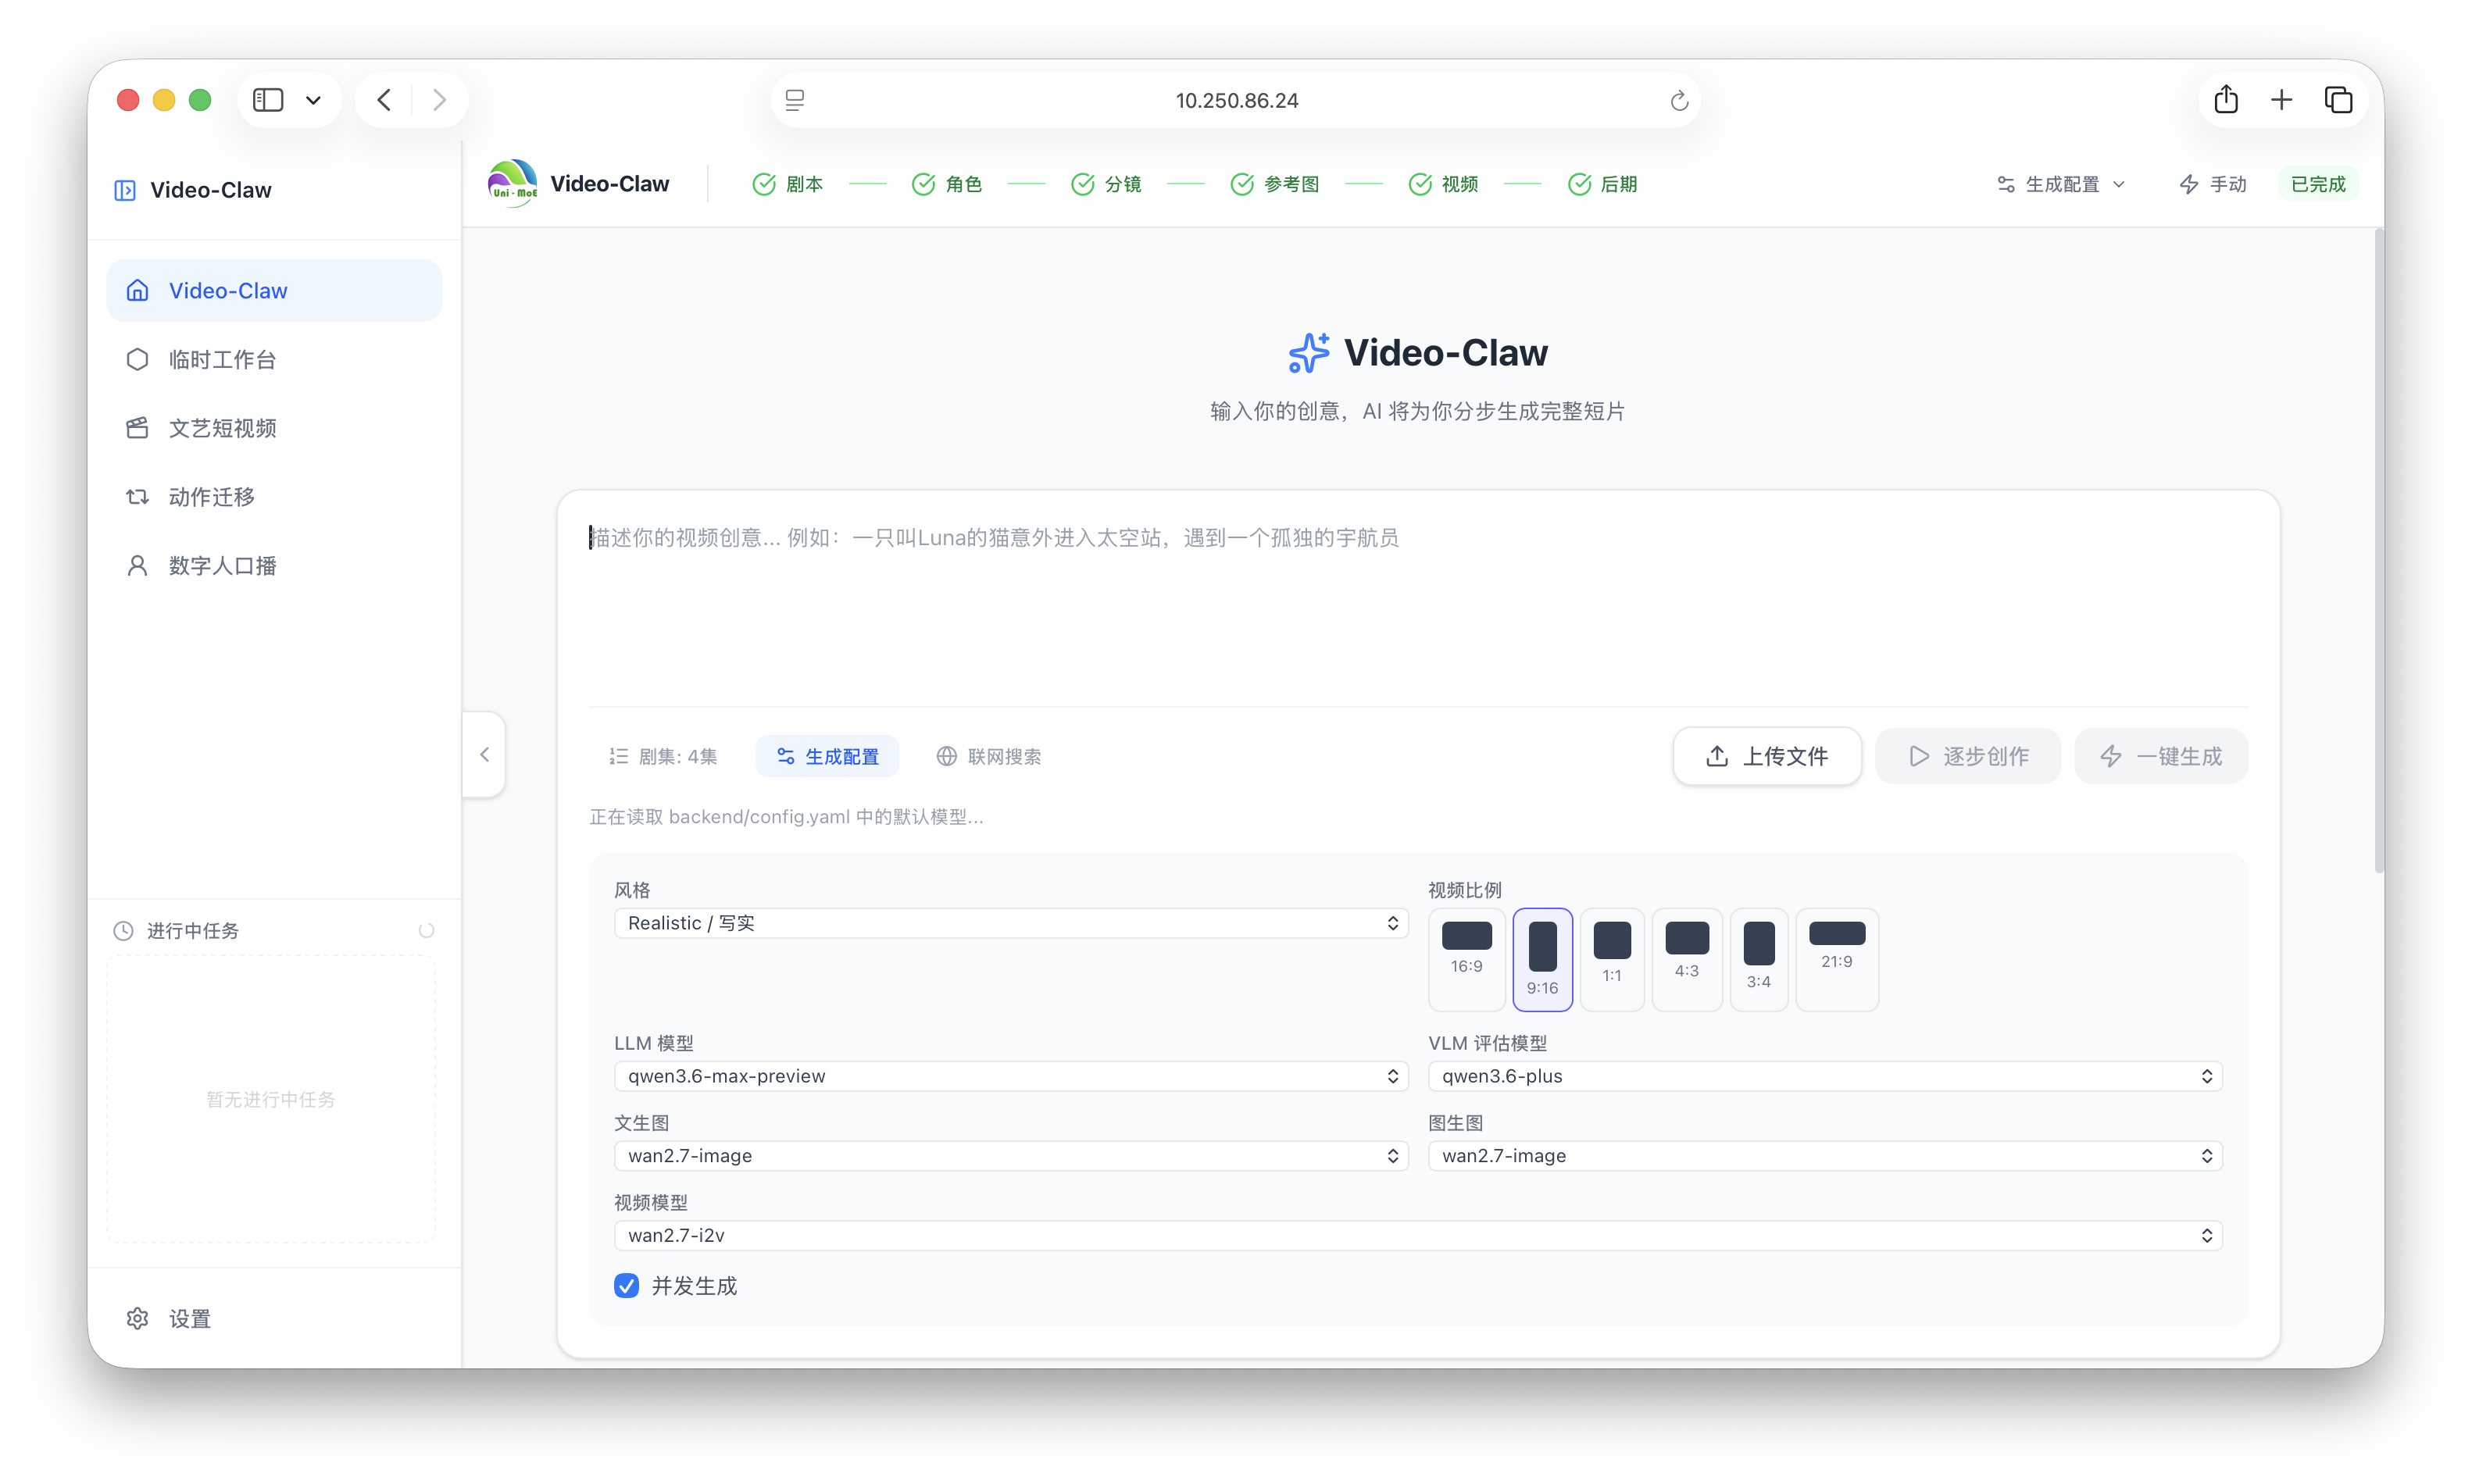Open the 风格 Realistic / 写实 dropdown
Viewport: 2472px width, 1484px height.
click(1011, 923)
